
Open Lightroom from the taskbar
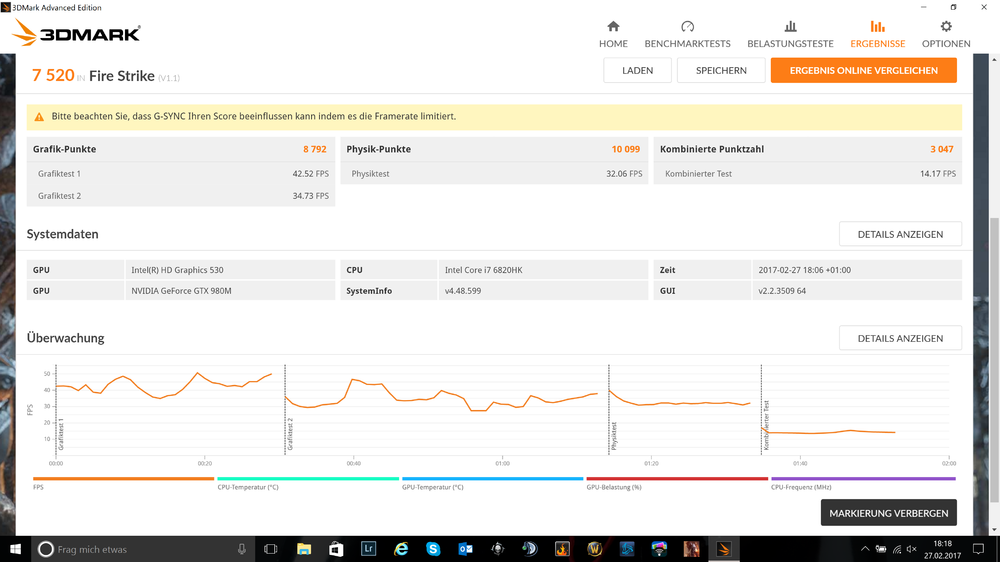tap(369, 549)
